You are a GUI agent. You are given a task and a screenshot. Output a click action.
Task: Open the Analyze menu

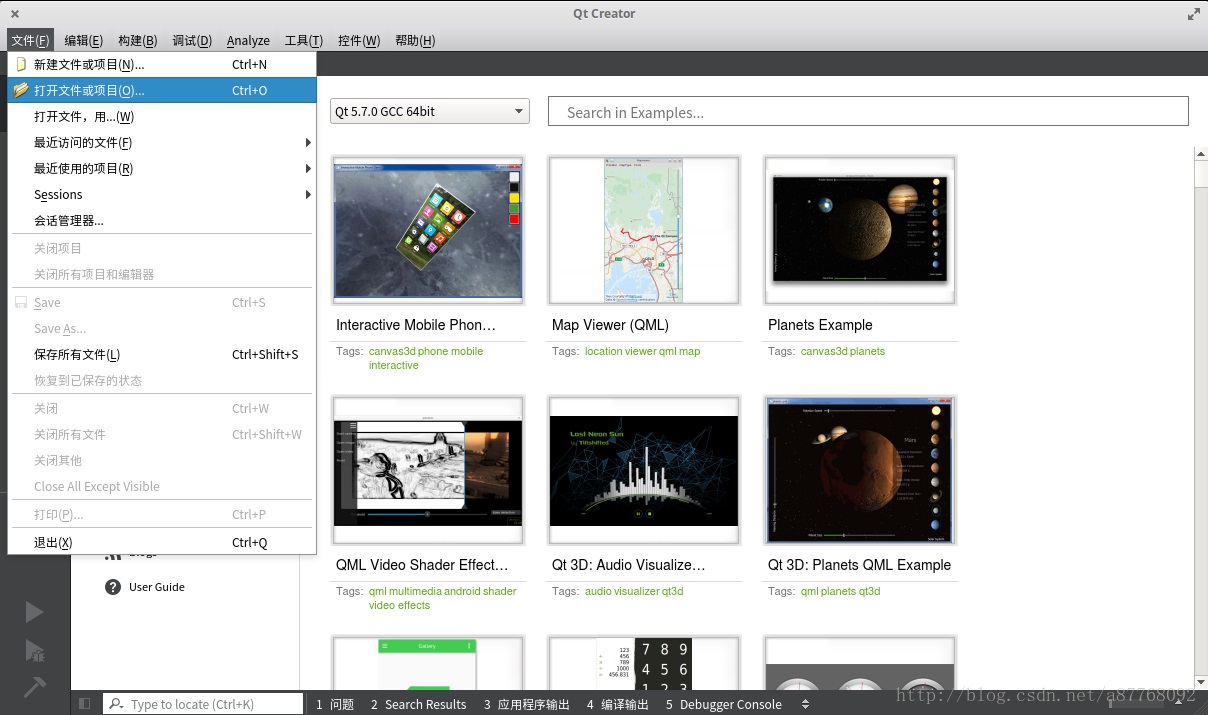tap(248, 40)
